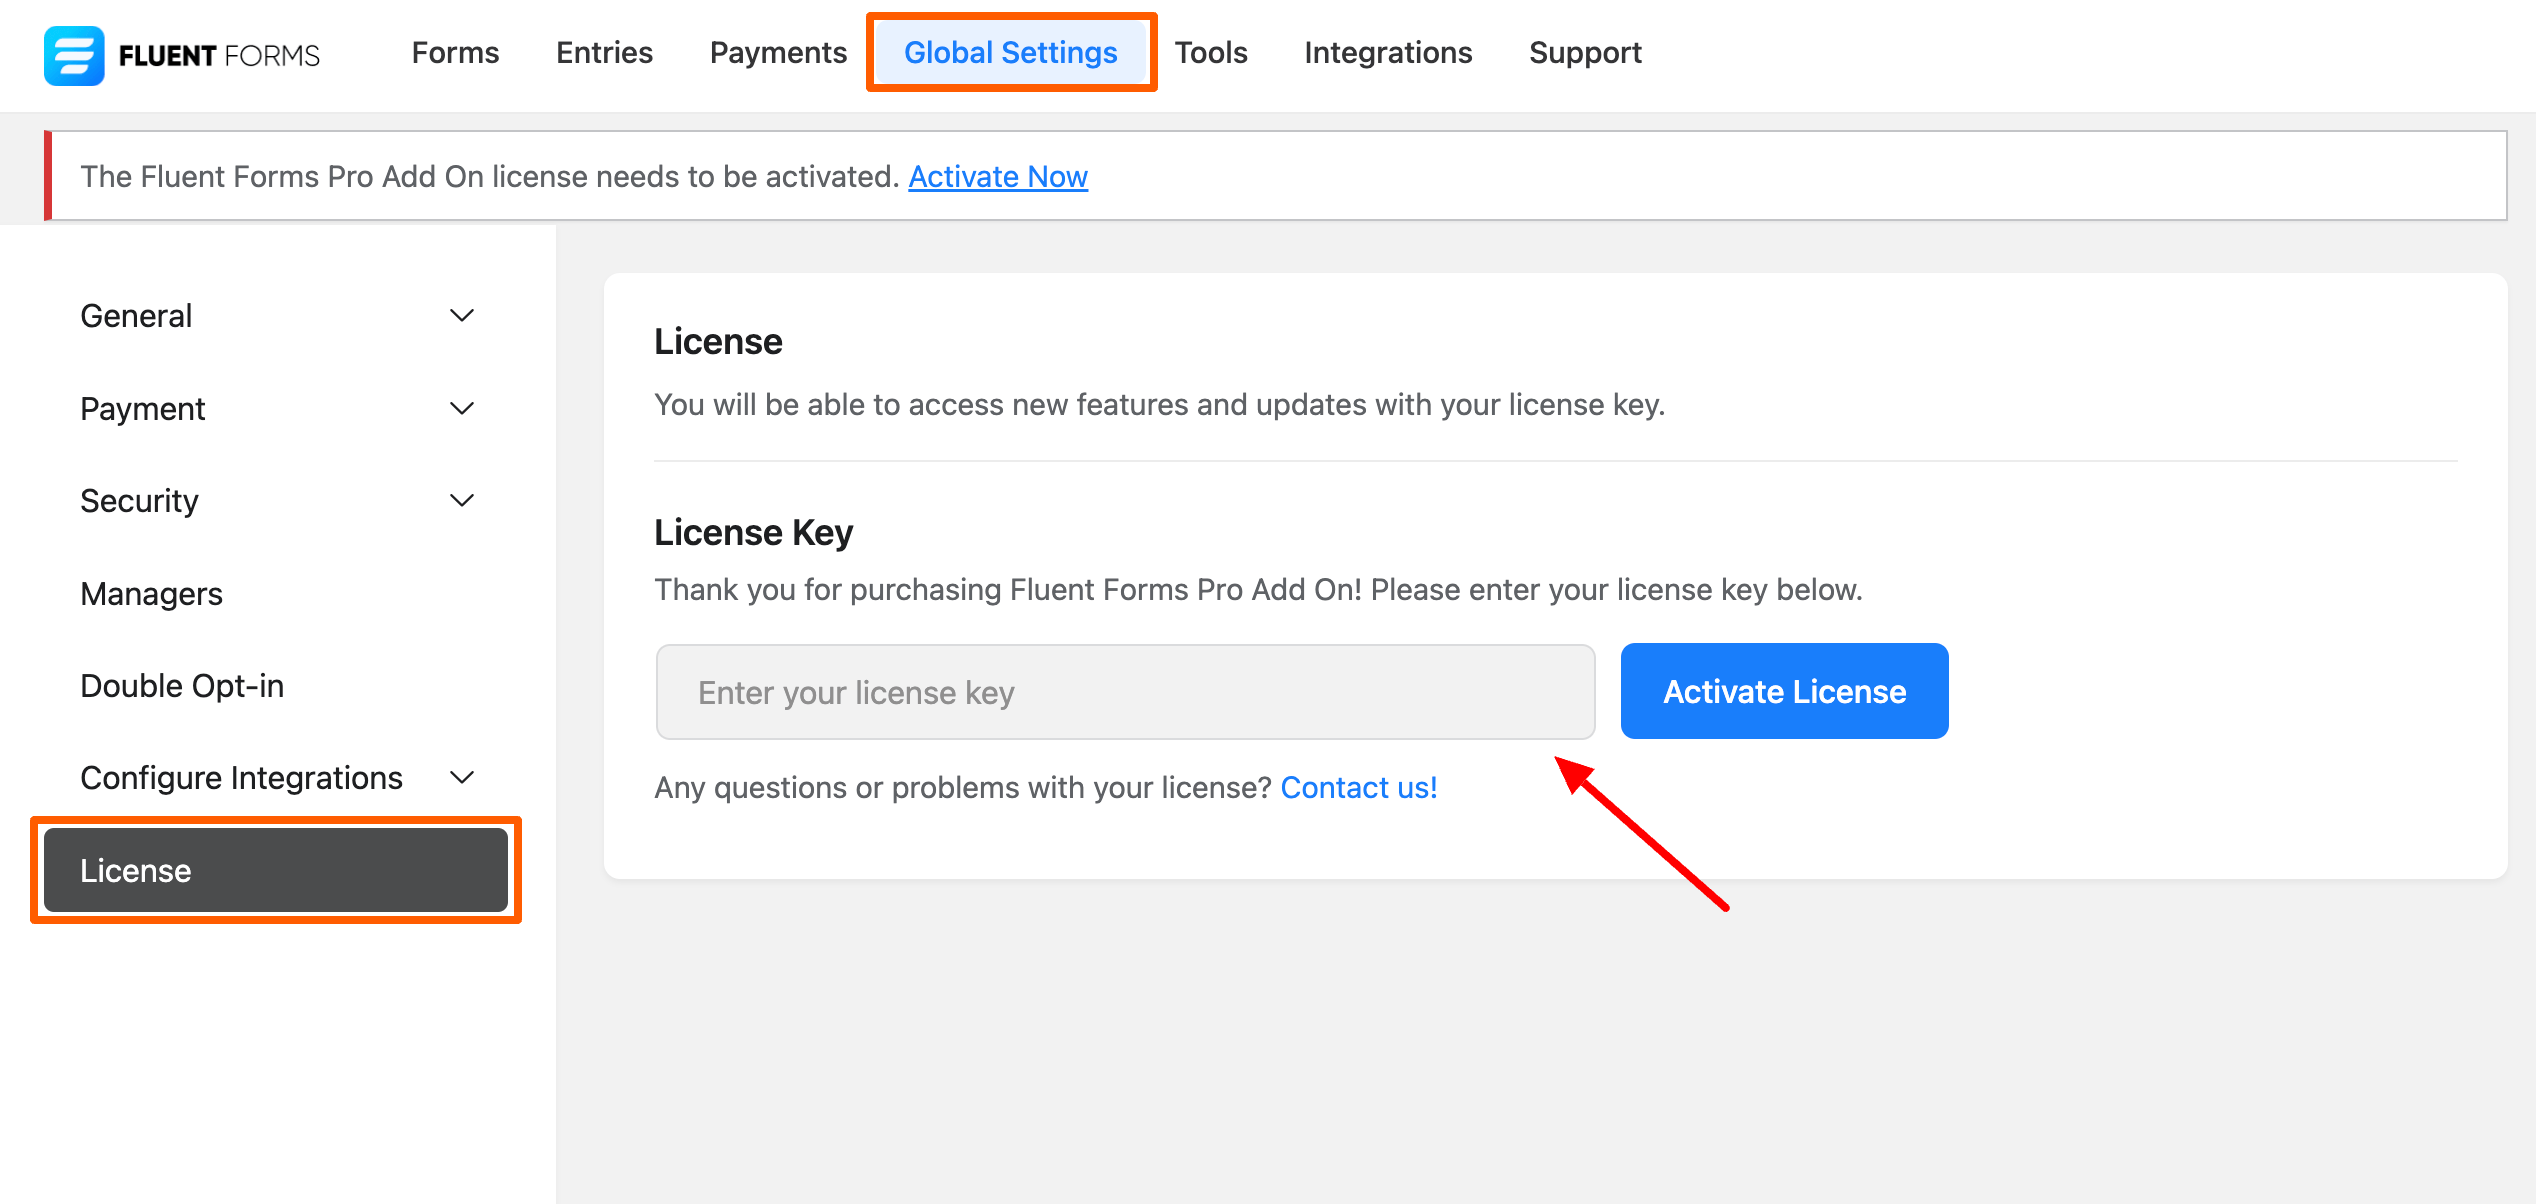Viewport: 2536px width, 1204px height.
Task: Navigate to Integrations in top menu
Action: tap(1388, 53)
